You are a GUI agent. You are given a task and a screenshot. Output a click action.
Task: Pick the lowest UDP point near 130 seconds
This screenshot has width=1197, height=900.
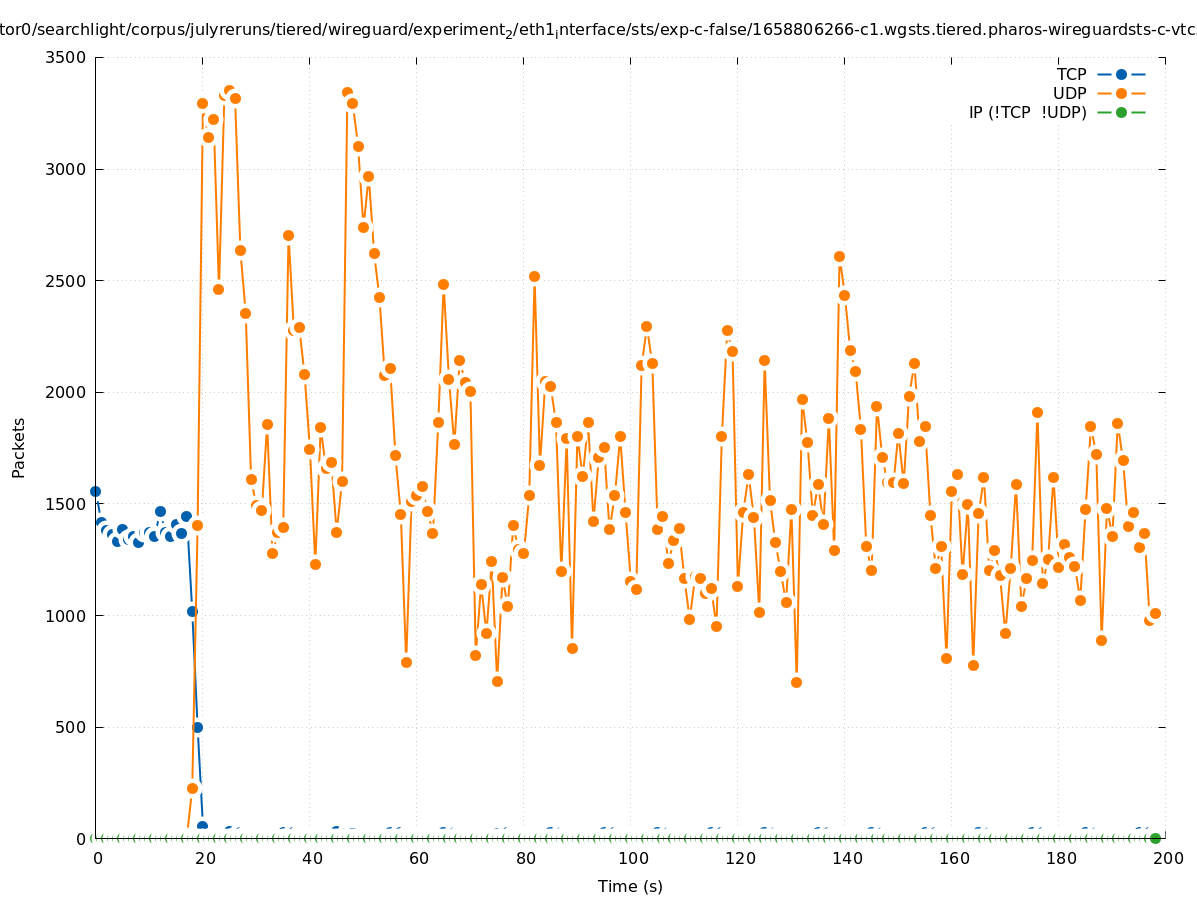pos(796,682)
